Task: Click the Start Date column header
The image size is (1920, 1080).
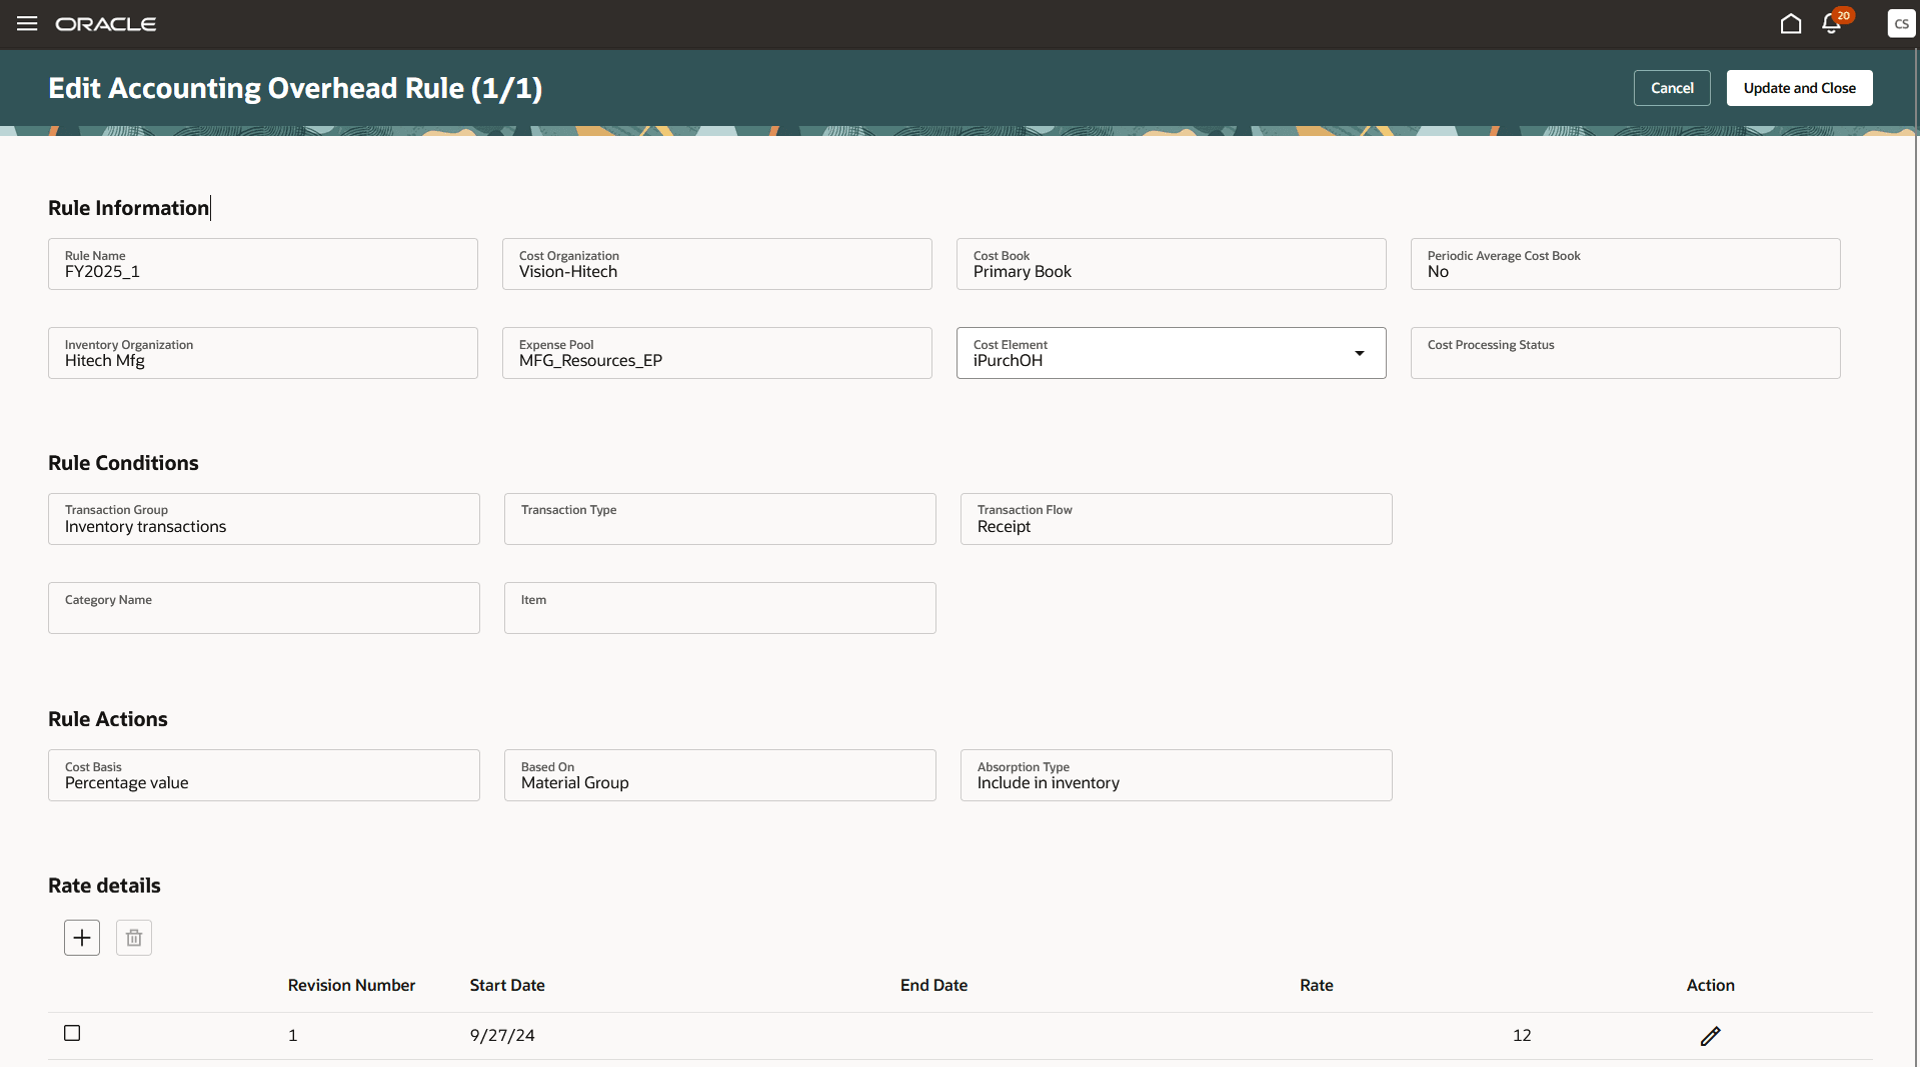Action: click(507, 986)
